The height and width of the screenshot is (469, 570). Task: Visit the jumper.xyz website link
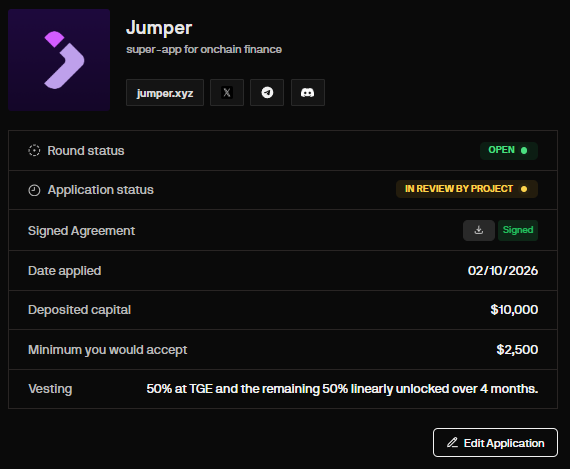165,93
